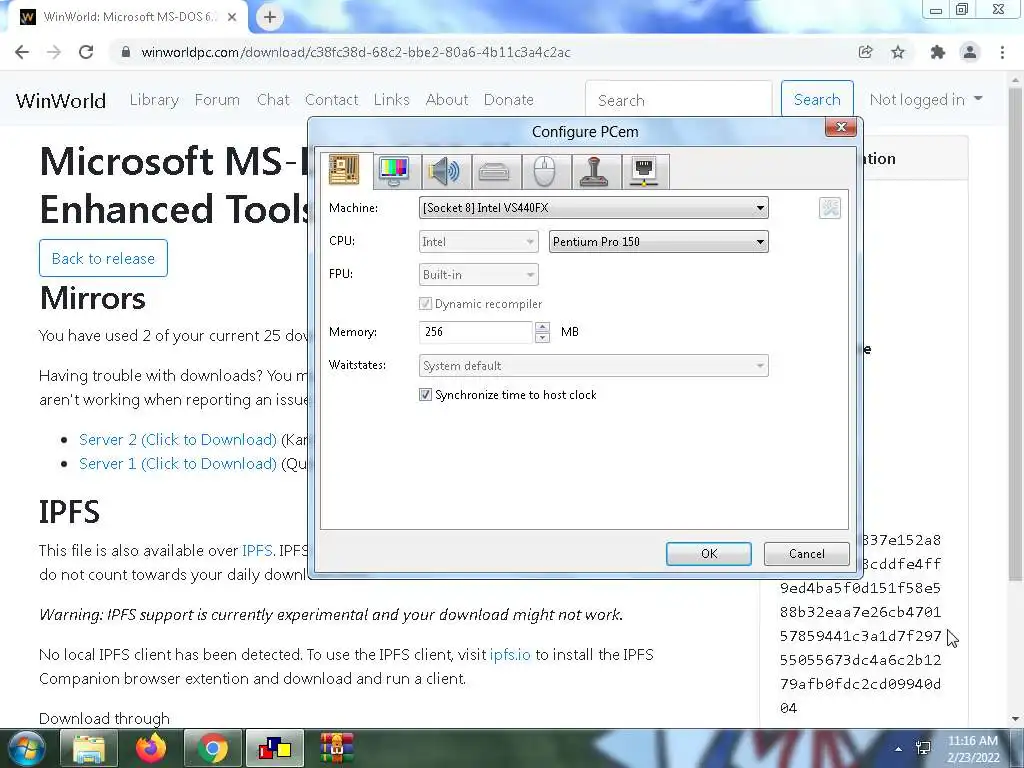Click the Chrome address bar URL
1024x768 pixels.
[x=356, y=52]
